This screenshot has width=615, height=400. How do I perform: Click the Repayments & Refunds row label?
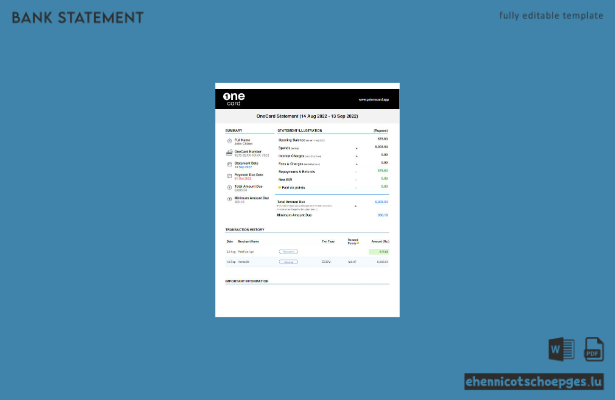click(297, 172)
